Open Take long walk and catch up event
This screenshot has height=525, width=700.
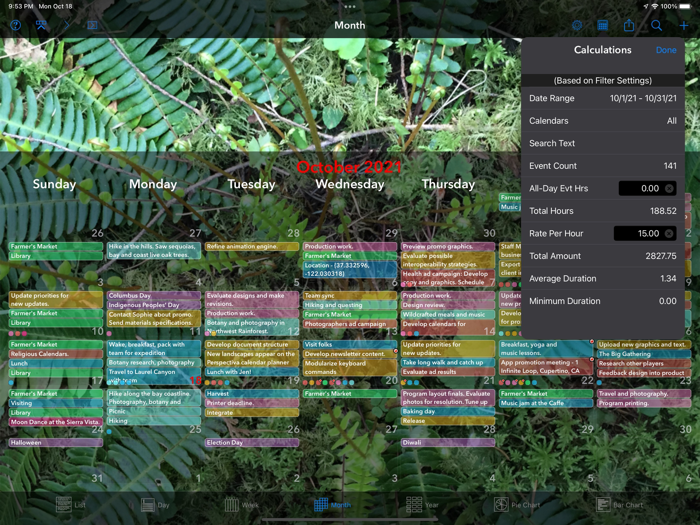(x=448, y=362)
